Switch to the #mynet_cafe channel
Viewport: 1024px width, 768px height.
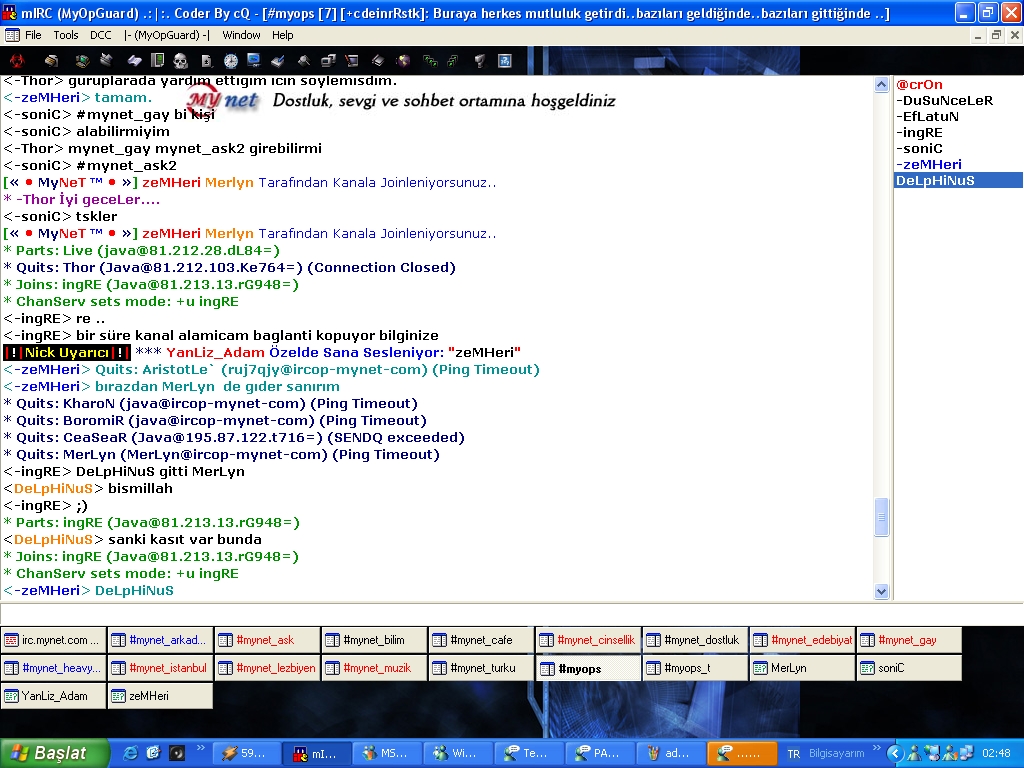(482, 640)
